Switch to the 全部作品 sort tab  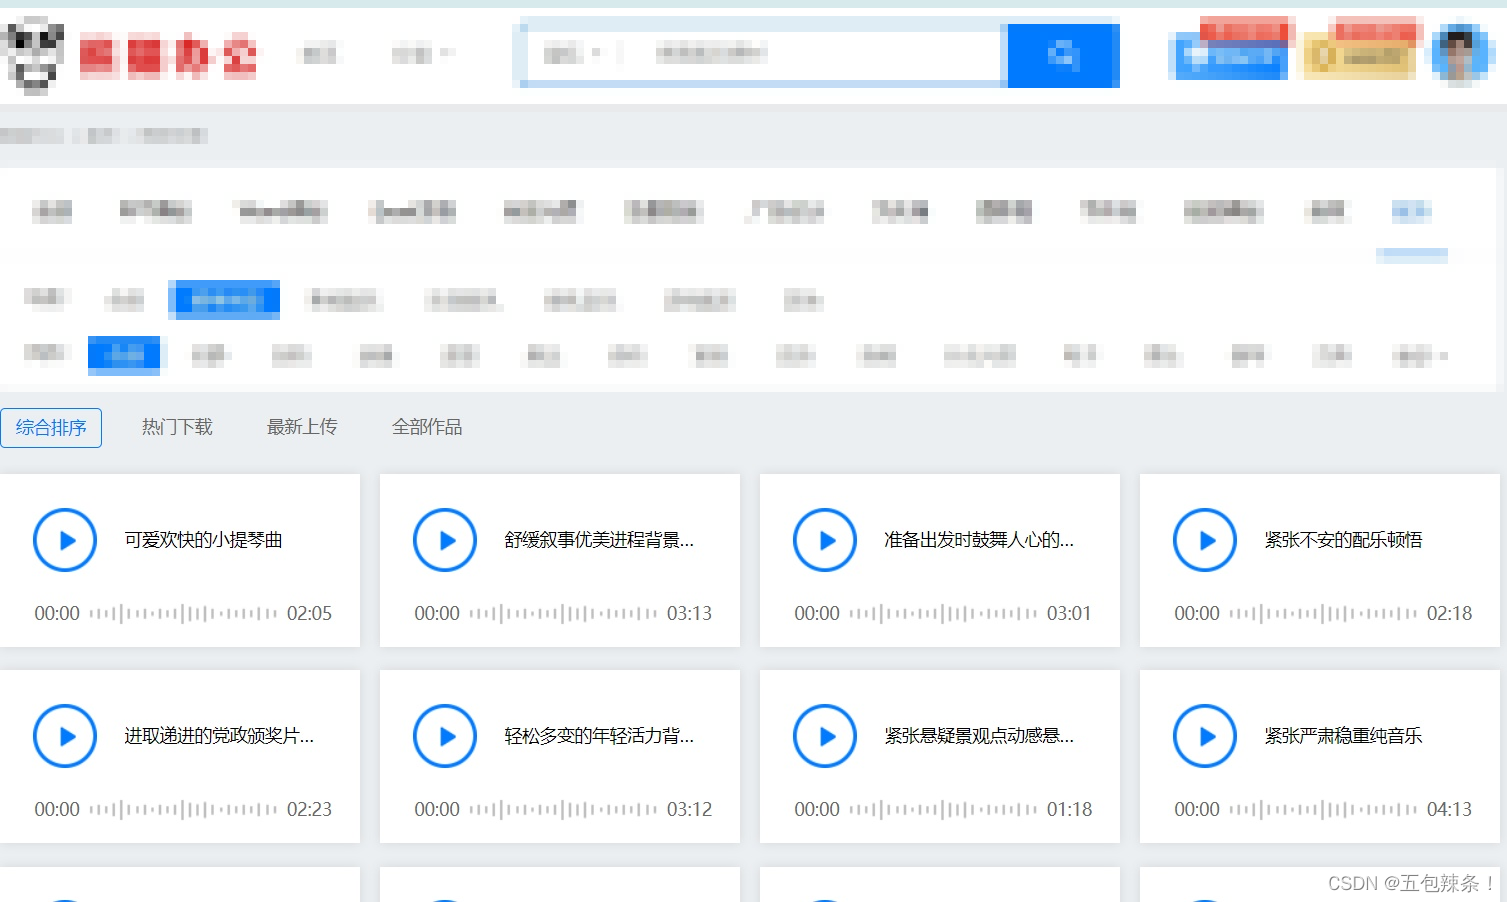(427, 427)
